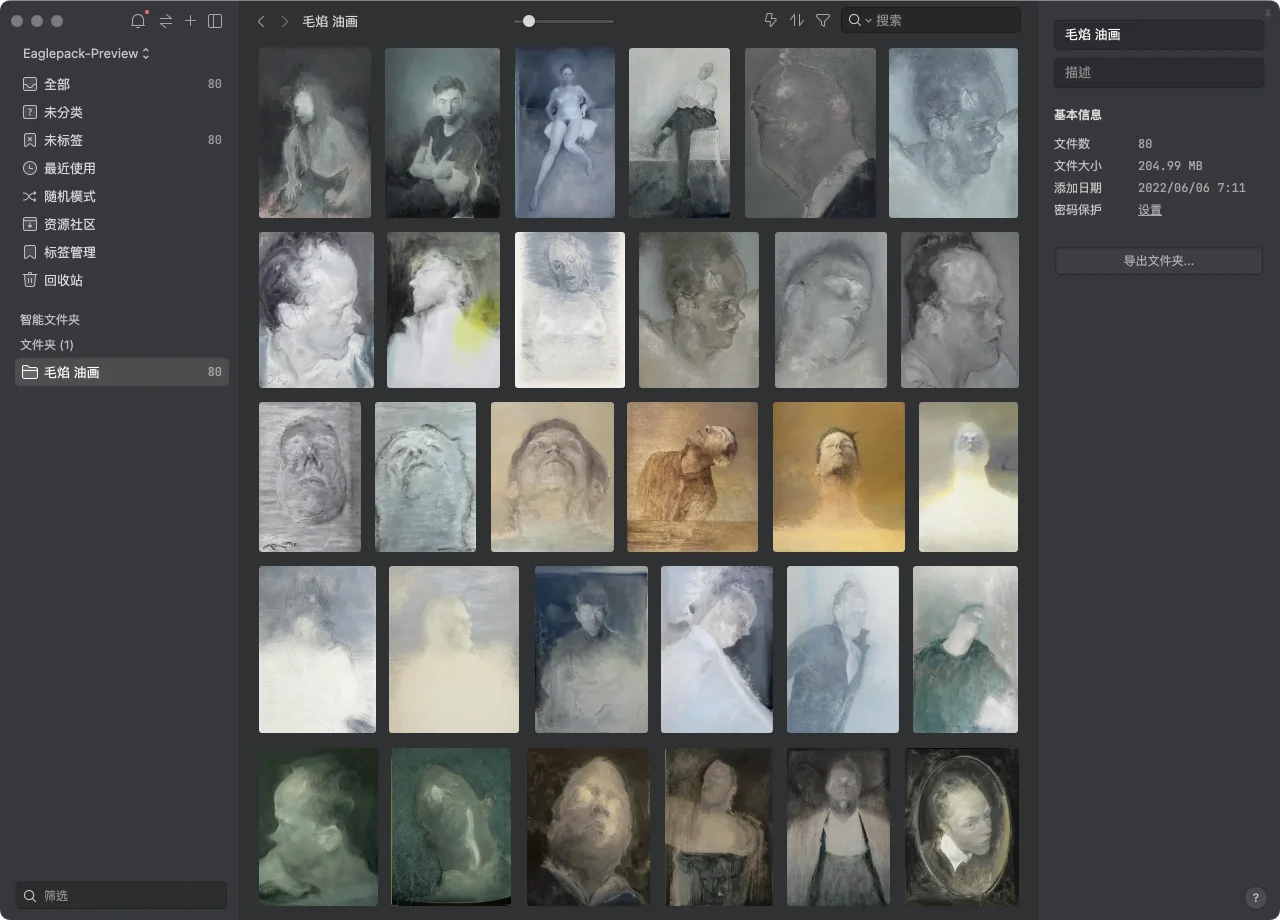Click the 导出文件夹... button
Image resolution: width=1280 pixels, height=920 pixels.
pos(1158,261)
